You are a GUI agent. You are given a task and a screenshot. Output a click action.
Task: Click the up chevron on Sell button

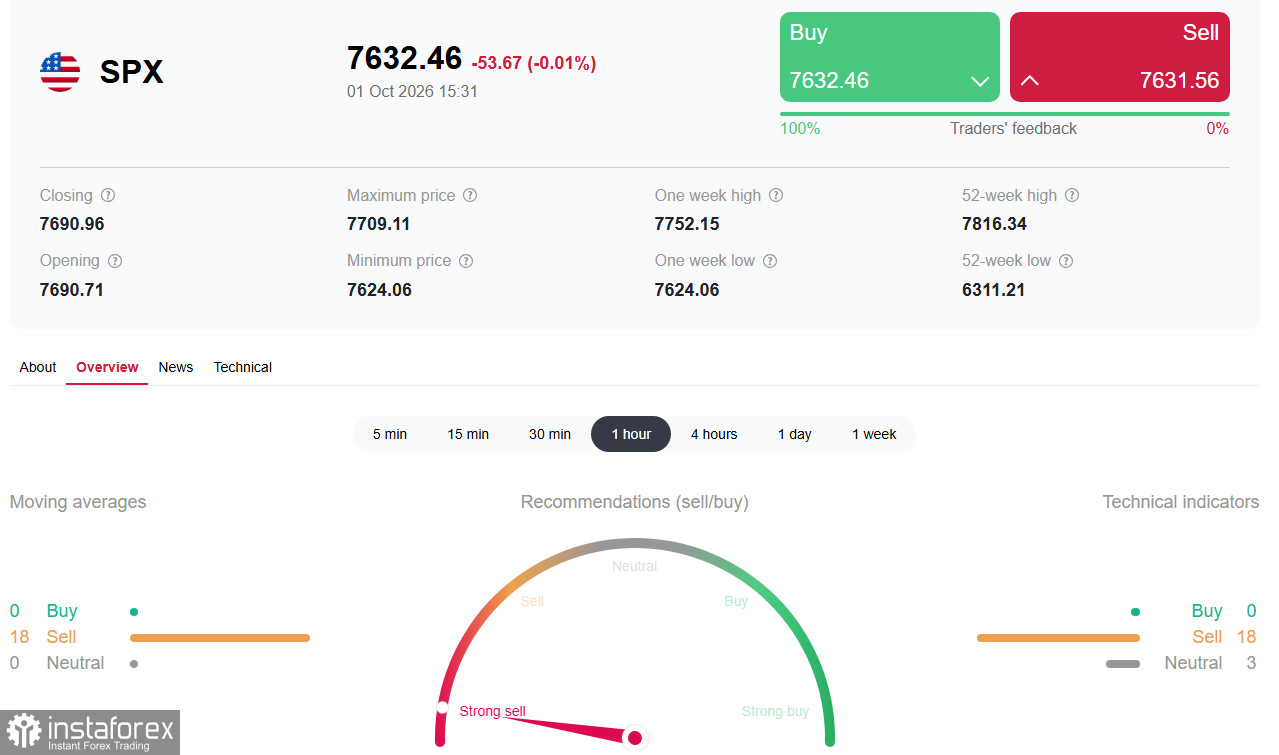1030,81
